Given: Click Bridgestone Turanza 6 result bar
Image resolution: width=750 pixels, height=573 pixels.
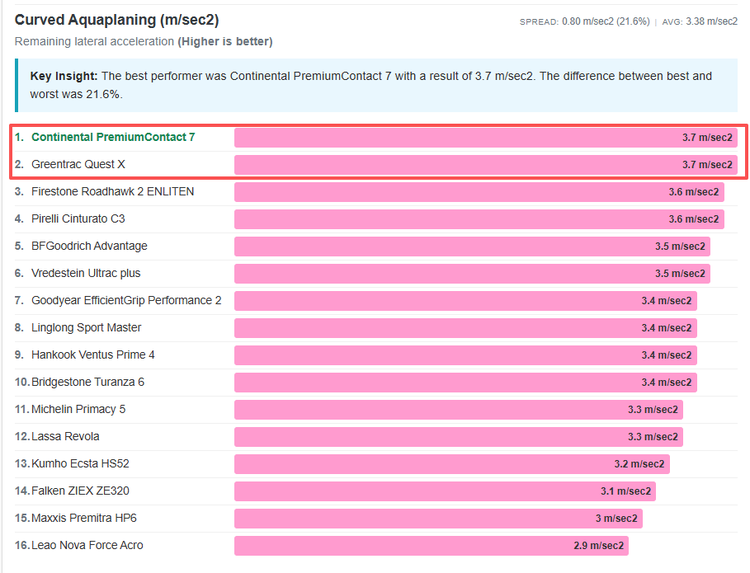Looking at the screenshot, I should point(465,383).
